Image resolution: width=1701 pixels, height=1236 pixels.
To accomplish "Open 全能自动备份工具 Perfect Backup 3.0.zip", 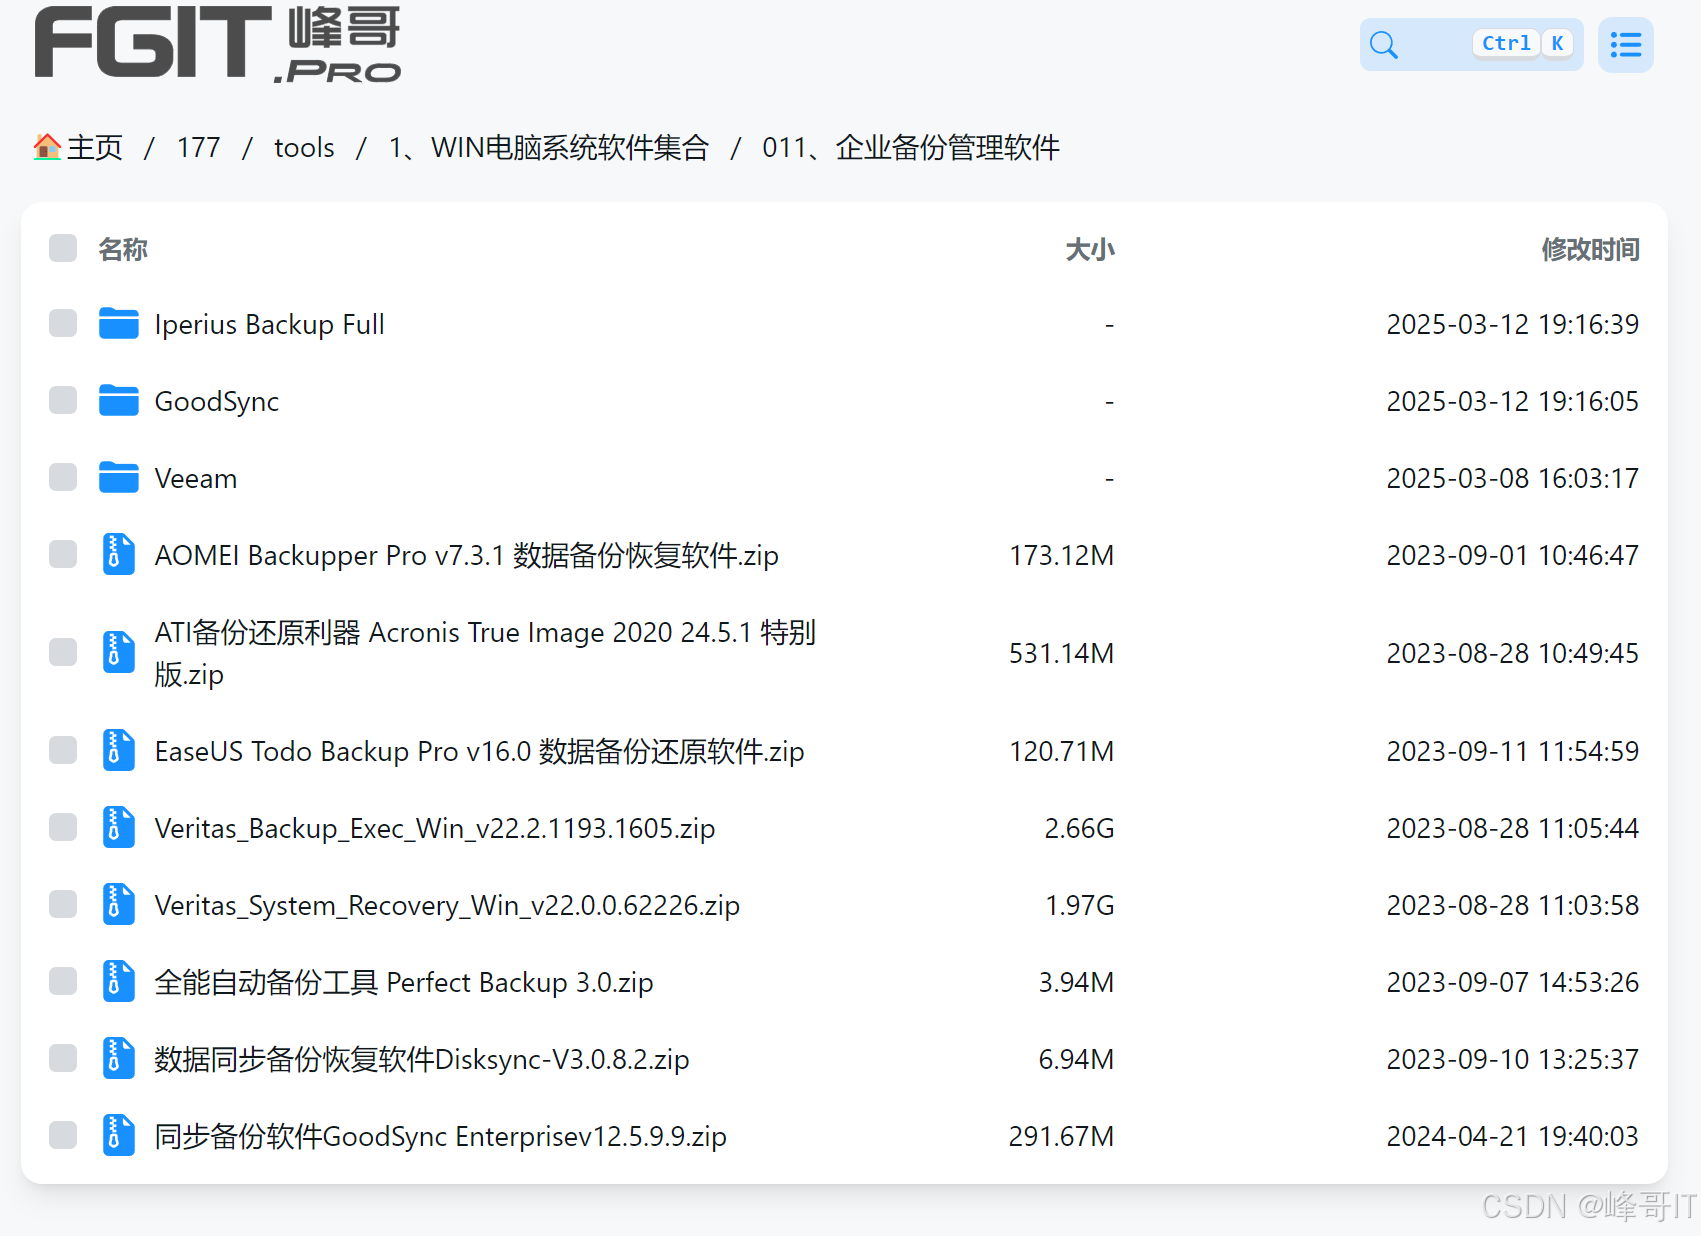I will pyautogui.click(x=404, y=983).
